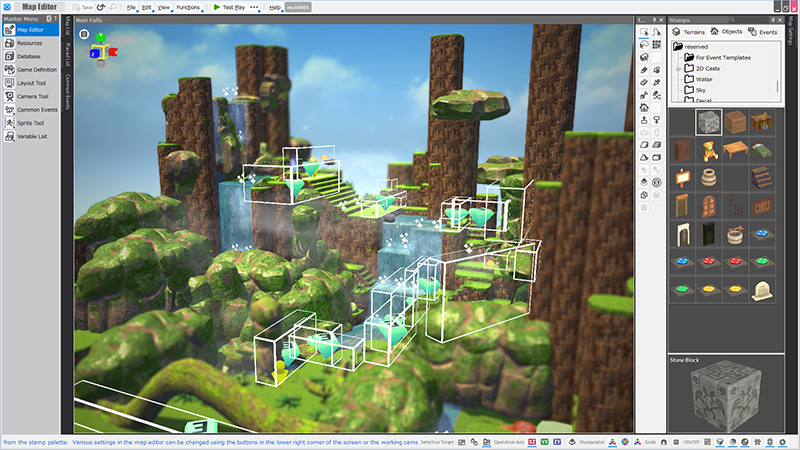Open the File menu
This screenshot has height=450, width=800.
tap(131, 7)
